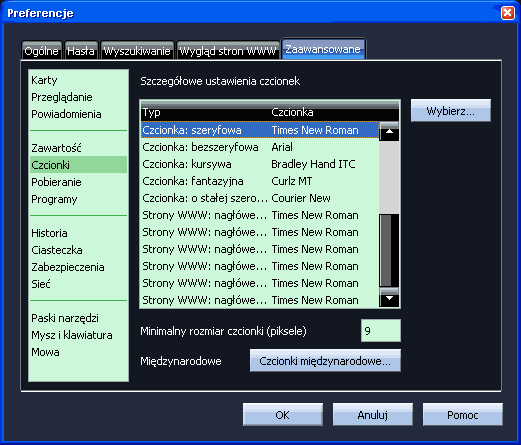Select the highlighted Czcionki sidebar entry
Viewport: 521px width, 445px height.
[x=78, y=165]
